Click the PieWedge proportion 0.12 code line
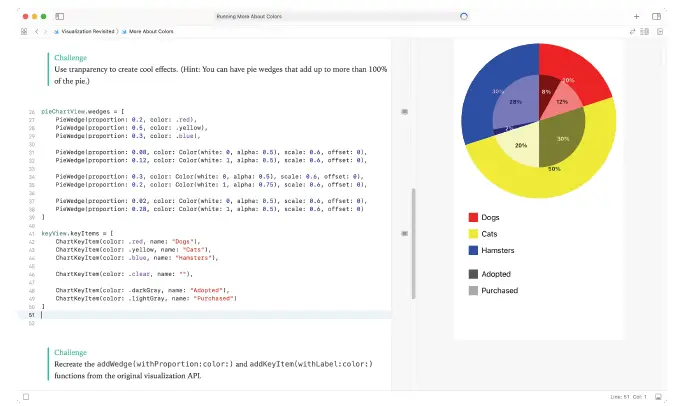This screenshot has height=406, width=675. coord(211,160)
